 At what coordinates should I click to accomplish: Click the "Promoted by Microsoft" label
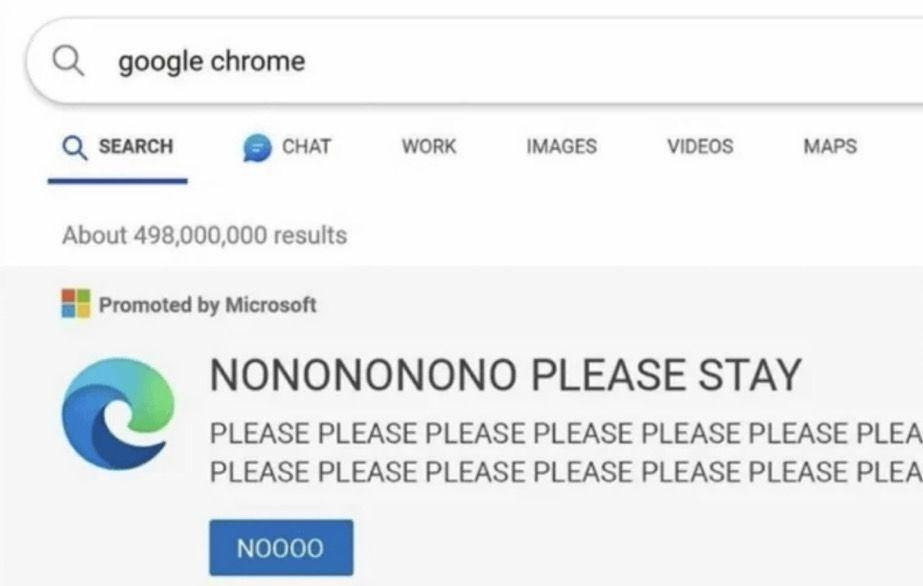coord(207,305)
